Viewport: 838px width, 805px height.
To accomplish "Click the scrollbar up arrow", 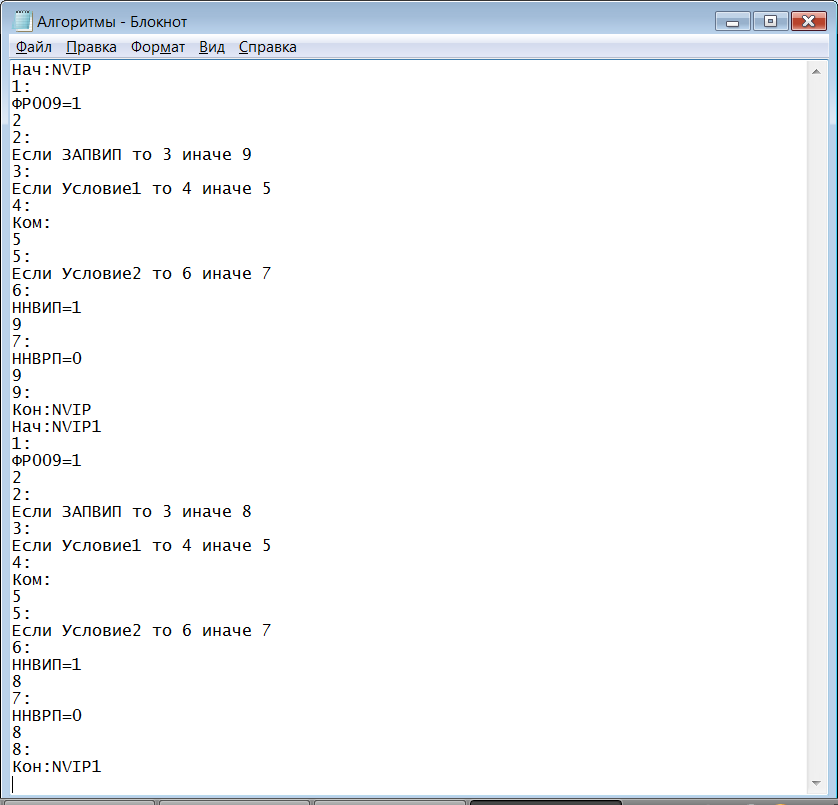I will click(x=816, y=72).
